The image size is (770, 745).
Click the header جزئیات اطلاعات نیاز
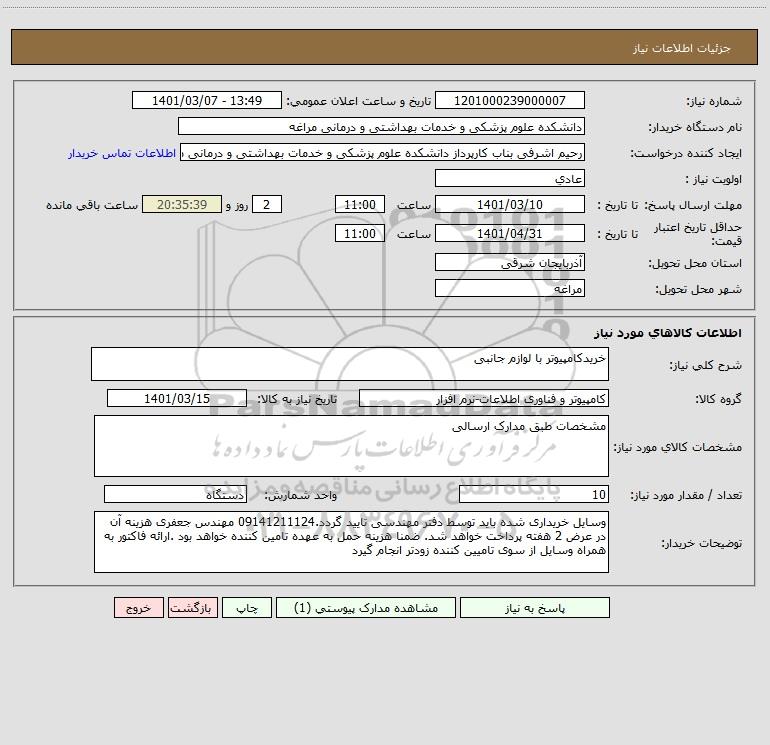point(682,48)
